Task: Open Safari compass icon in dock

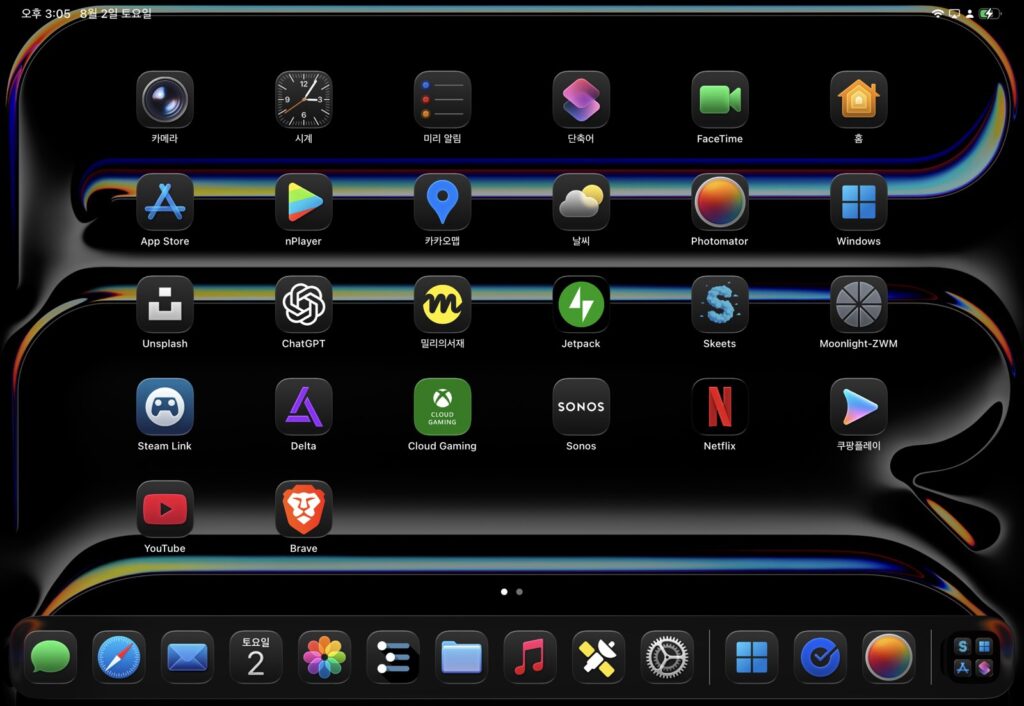Action: click(x=119, y=657)
